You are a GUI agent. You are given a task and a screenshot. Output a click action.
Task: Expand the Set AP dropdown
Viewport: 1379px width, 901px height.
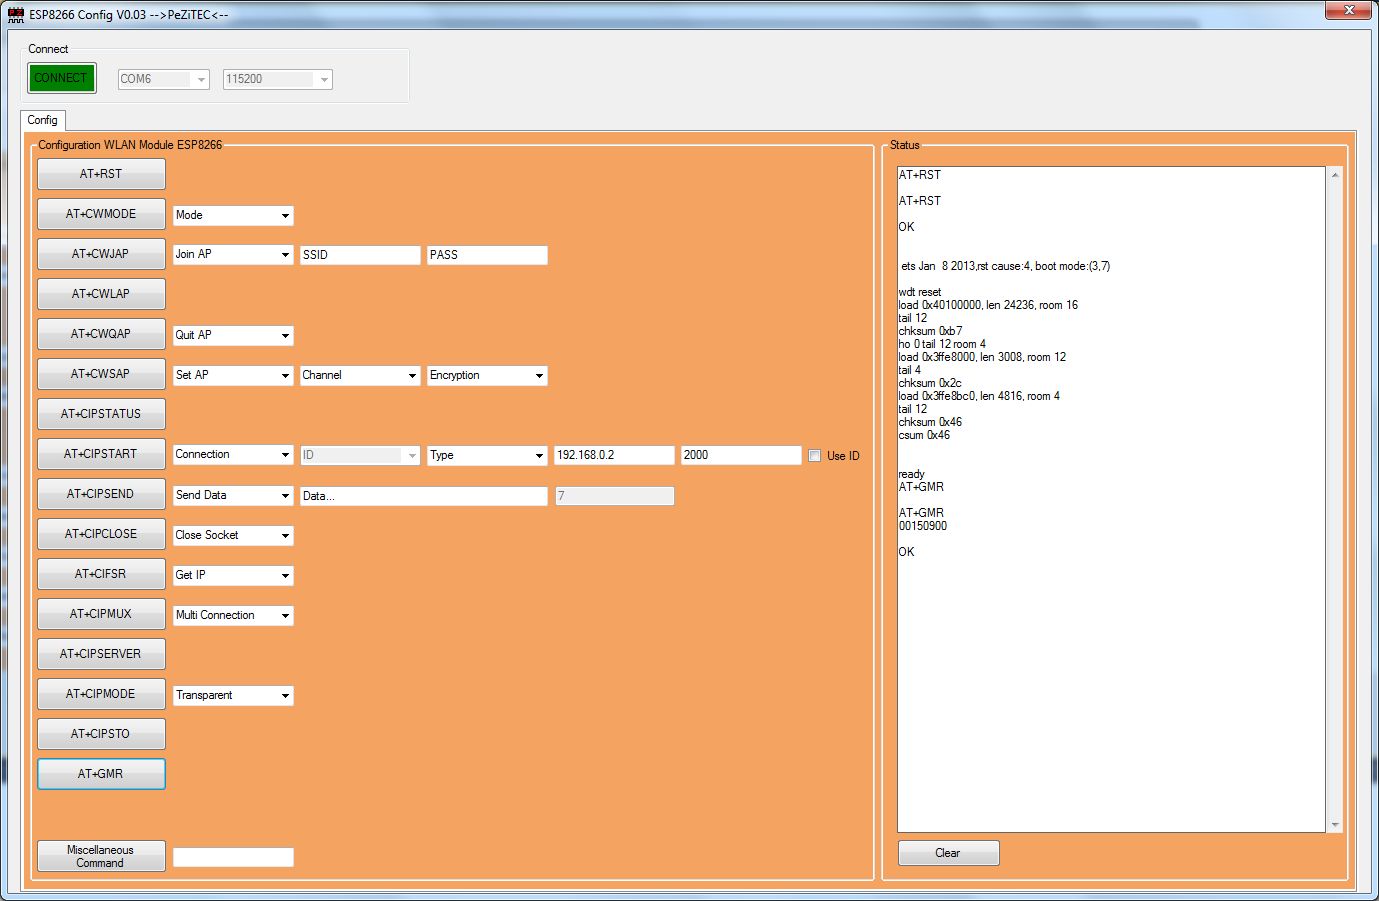click(233, 375)
